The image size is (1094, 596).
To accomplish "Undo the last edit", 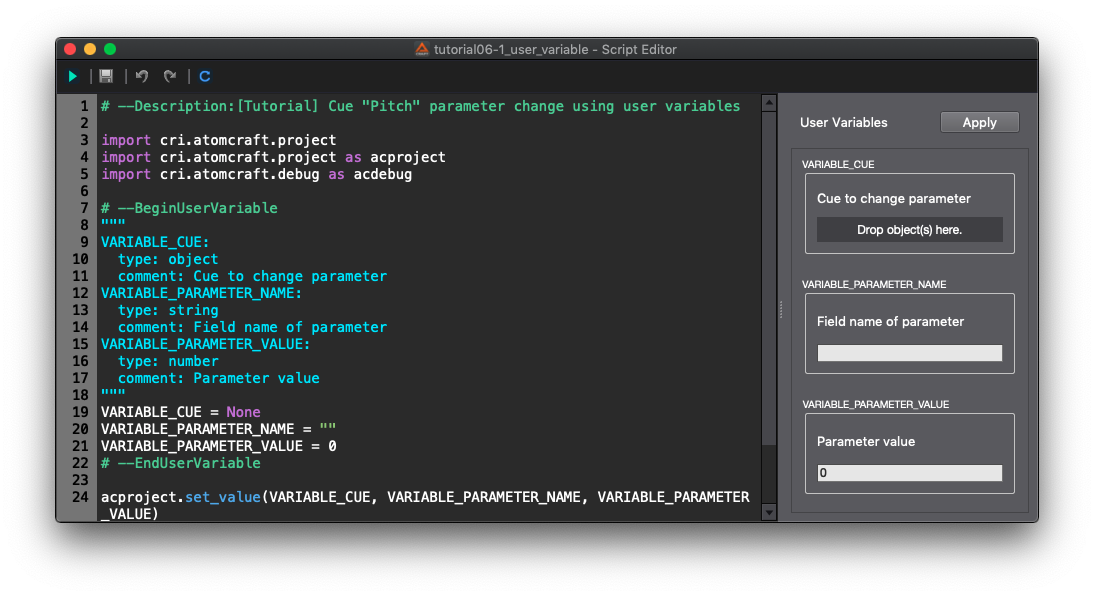I will [142, 76].
